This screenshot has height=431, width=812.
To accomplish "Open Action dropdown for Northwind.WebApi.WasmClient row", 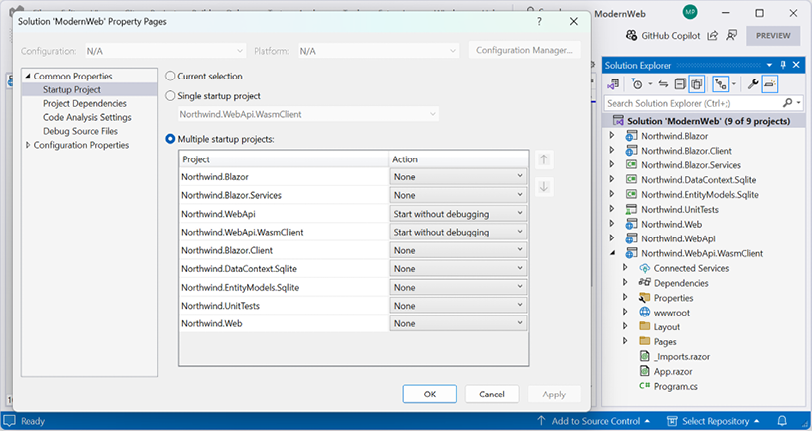I will click(458, 232).
